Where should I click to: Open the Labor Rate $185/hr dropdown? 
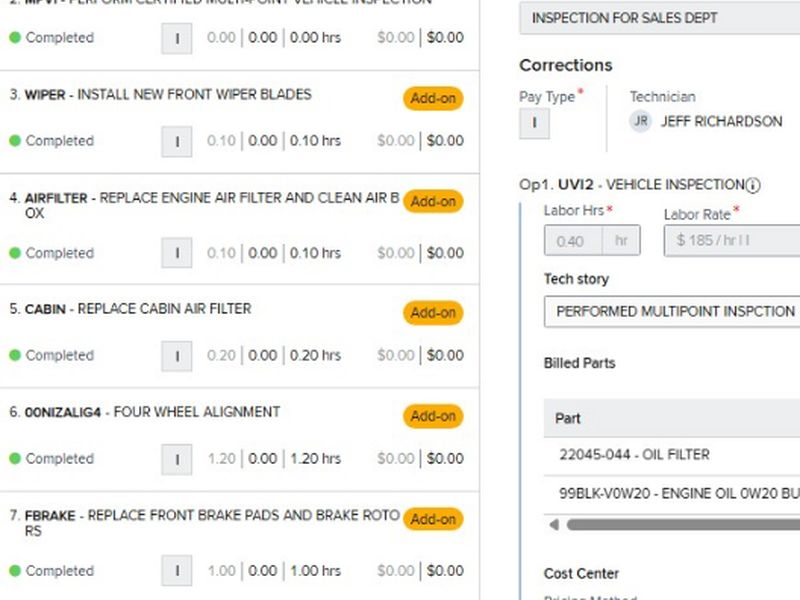click(732, 241)
